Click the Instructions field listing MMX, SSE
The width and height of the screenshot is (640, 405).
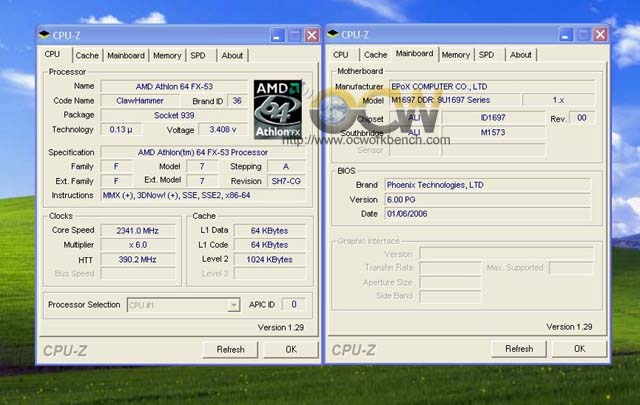tap(203, 195)
